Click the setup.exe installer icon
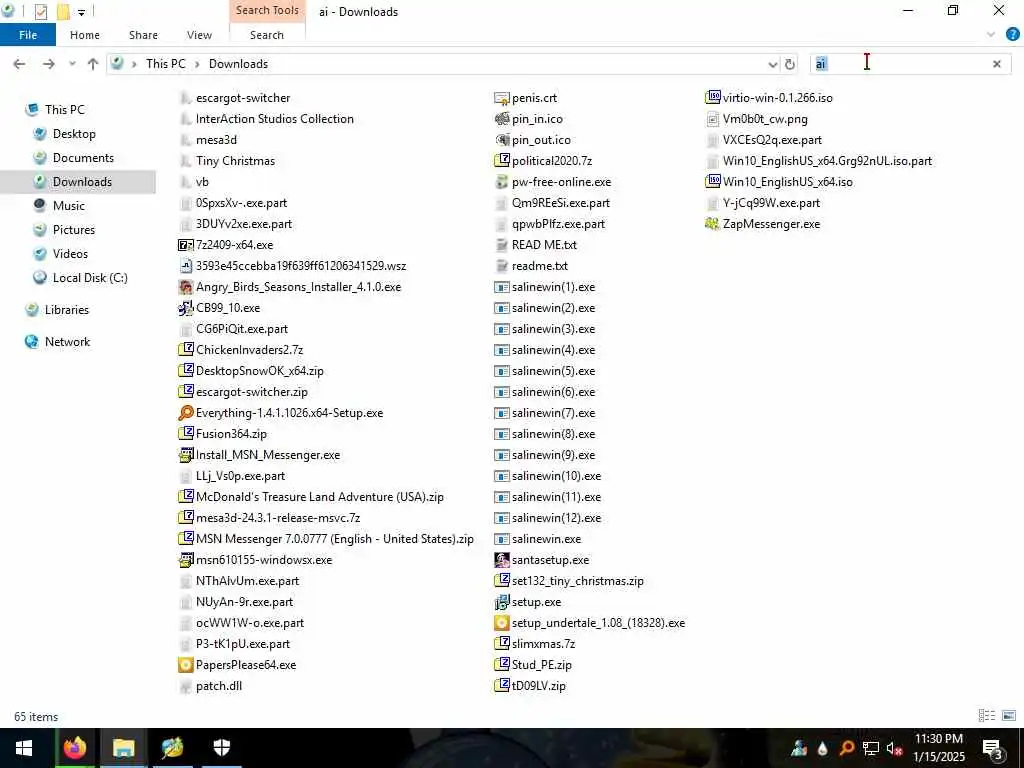 tap(502, 602)
